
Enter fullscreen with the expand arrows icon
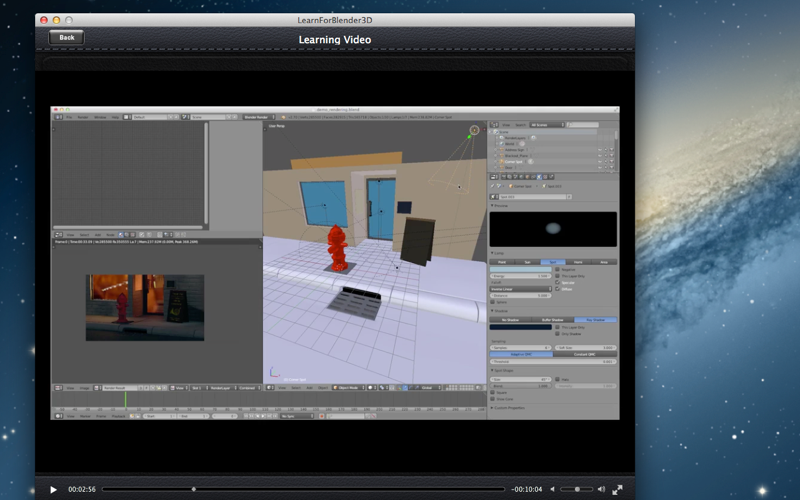point(617,490)
